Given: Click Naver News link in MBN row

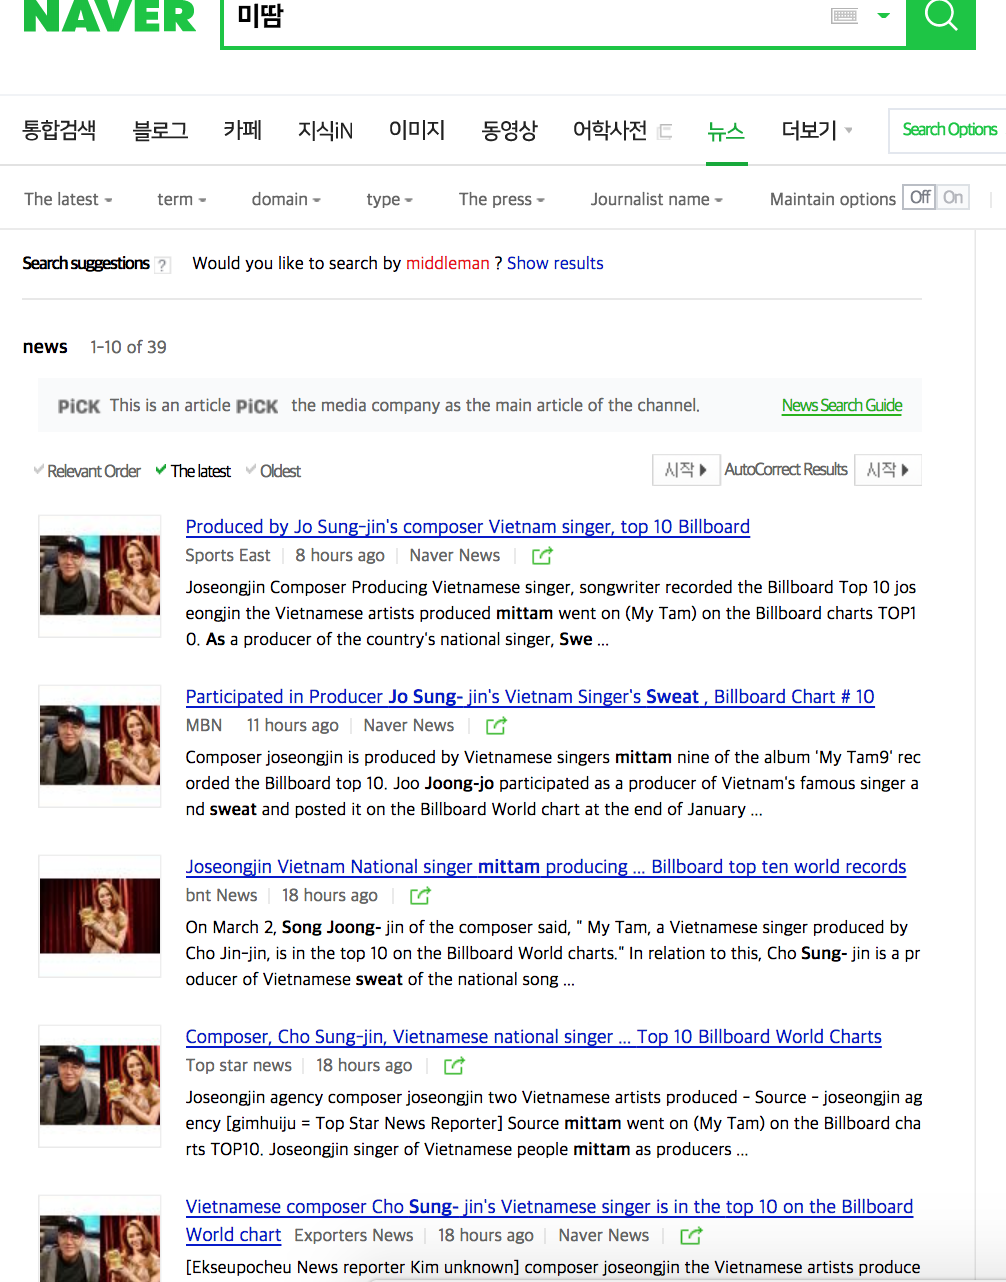Looking at the screenshot, I should pyautogui.click(x=409, y=725).
